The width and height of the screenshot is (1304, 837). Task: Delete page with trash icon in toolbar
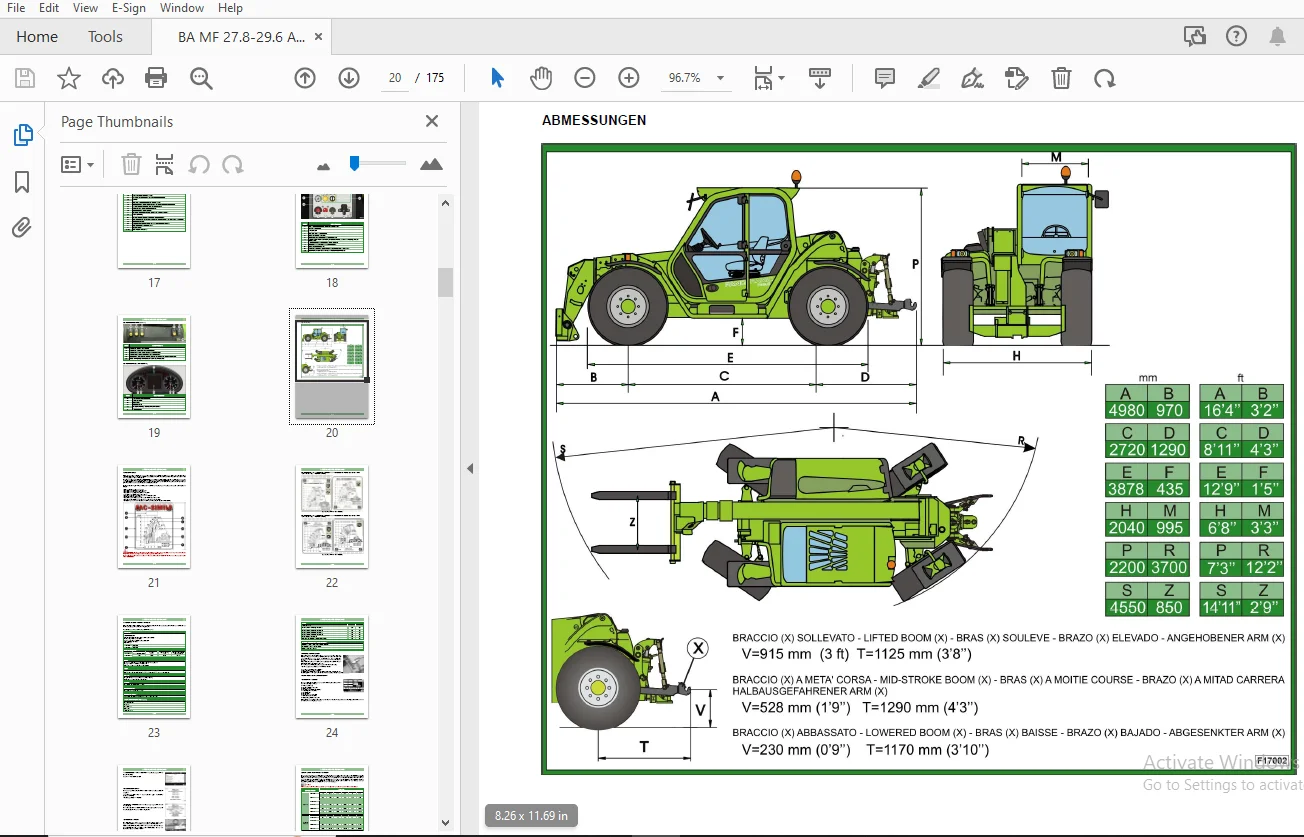click(x=1061, y=78)
